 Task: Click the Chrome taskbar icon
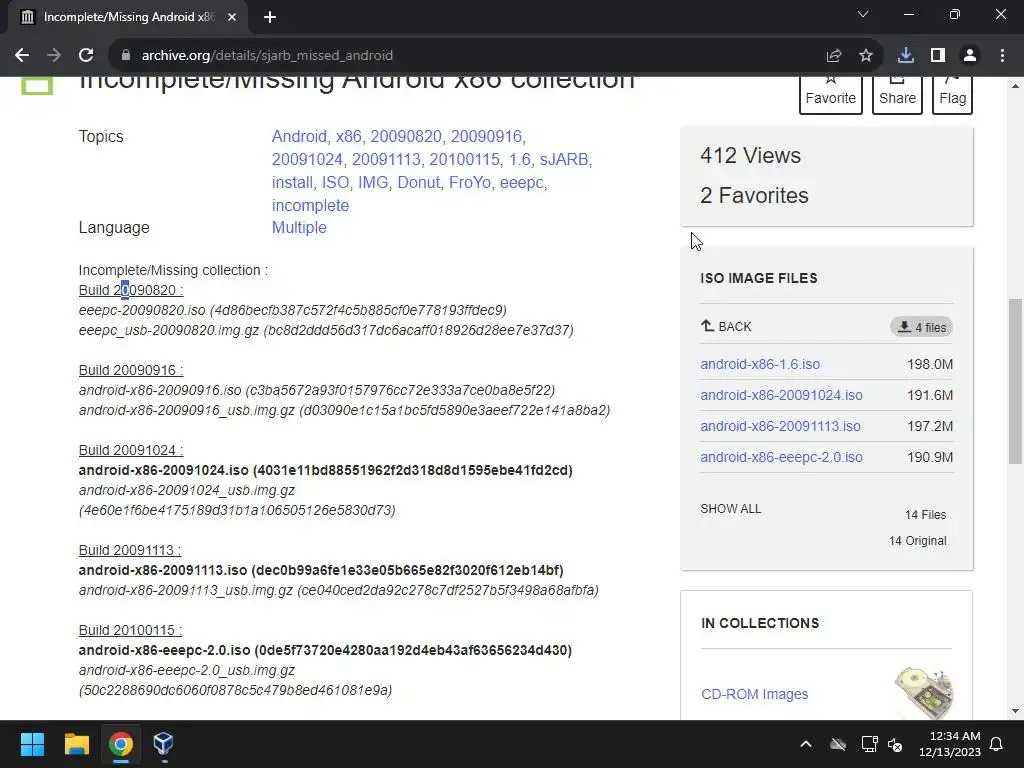click(121, 744)
